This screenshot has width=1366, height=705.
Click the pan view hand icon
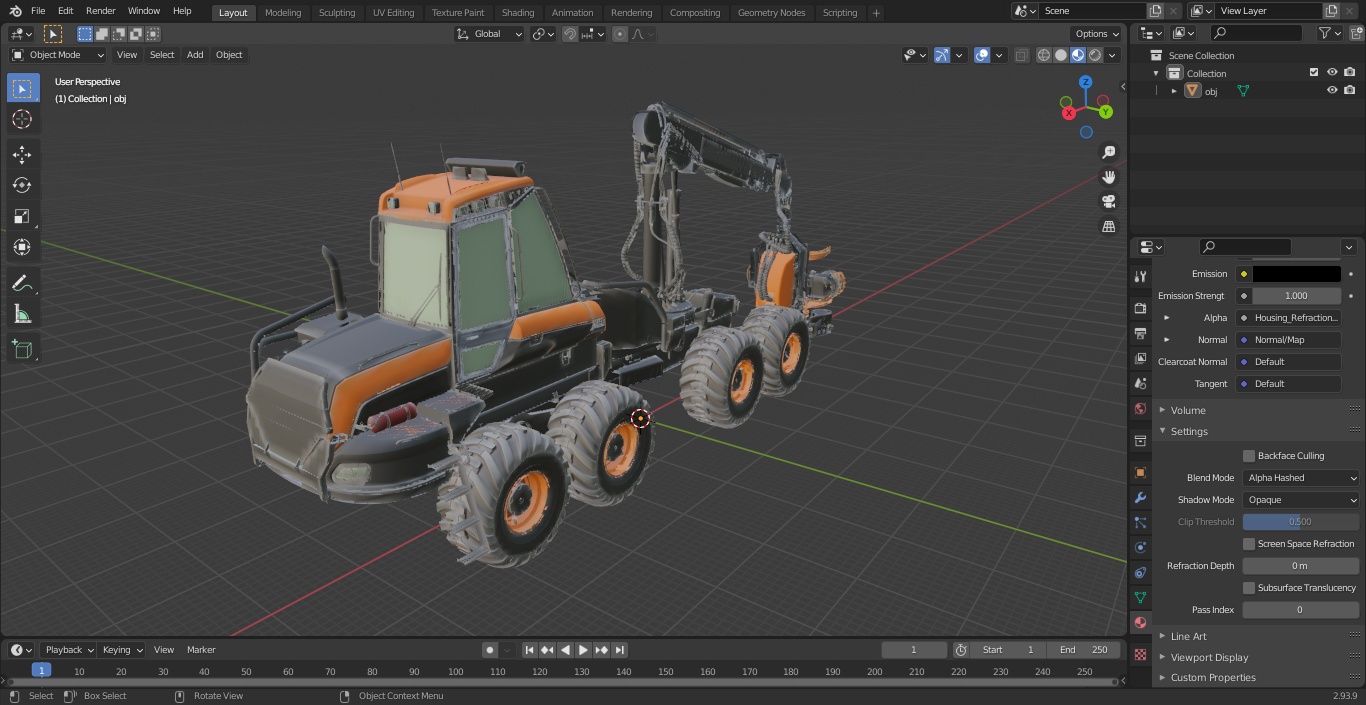click(x=1109, y=177)
